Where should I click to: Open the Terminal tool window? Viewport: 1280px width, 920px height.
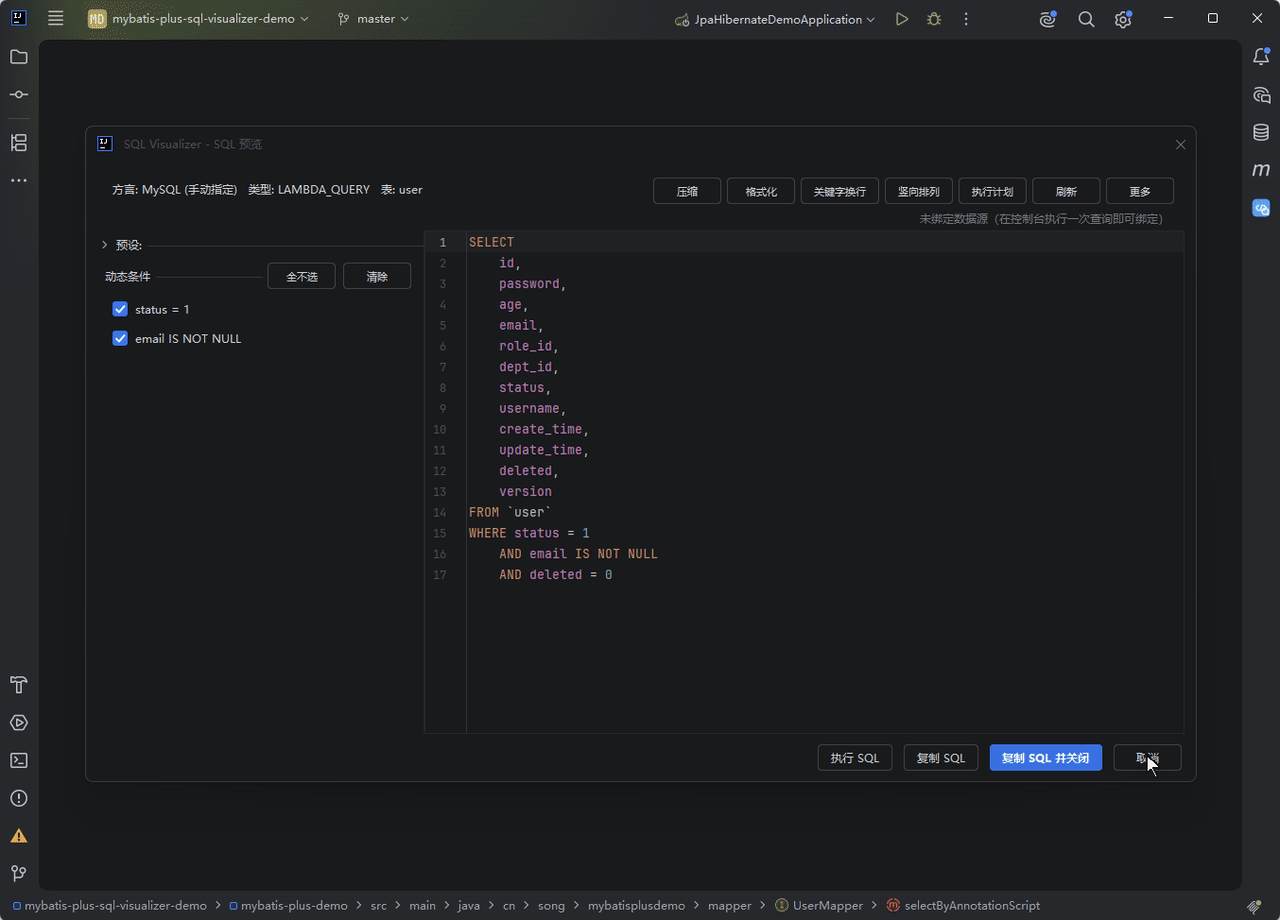click(x=19, y=761)
